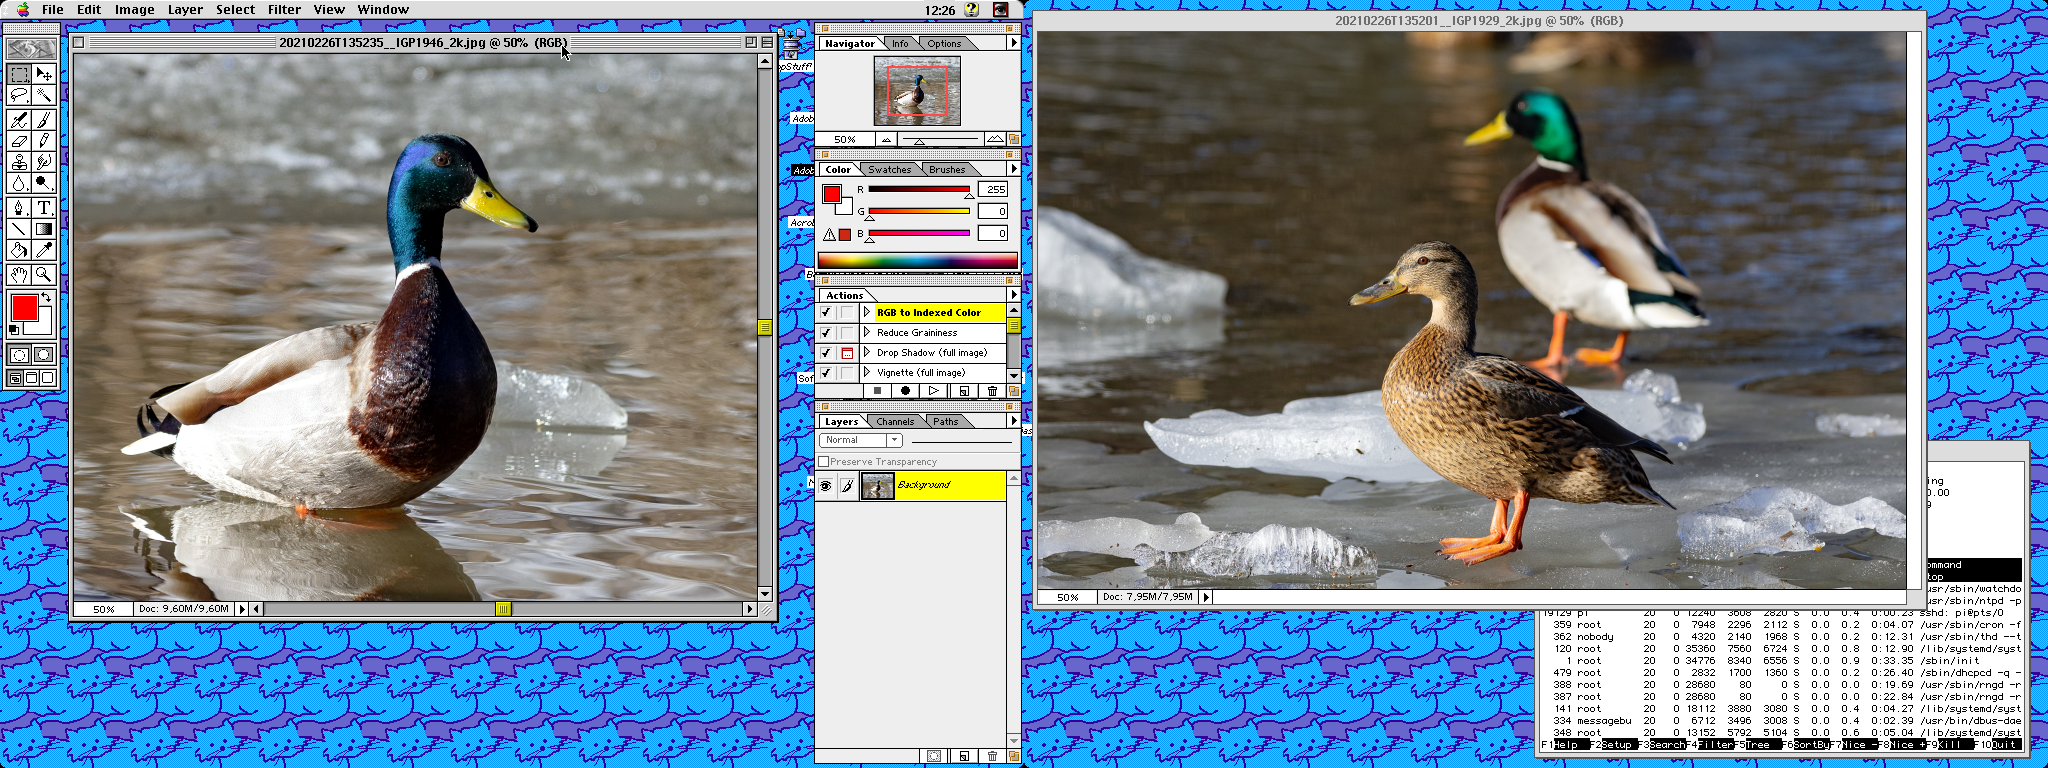Open the Filter menu
The width and height of the screenshot is (2048, 768).
[x=284, y=10]
